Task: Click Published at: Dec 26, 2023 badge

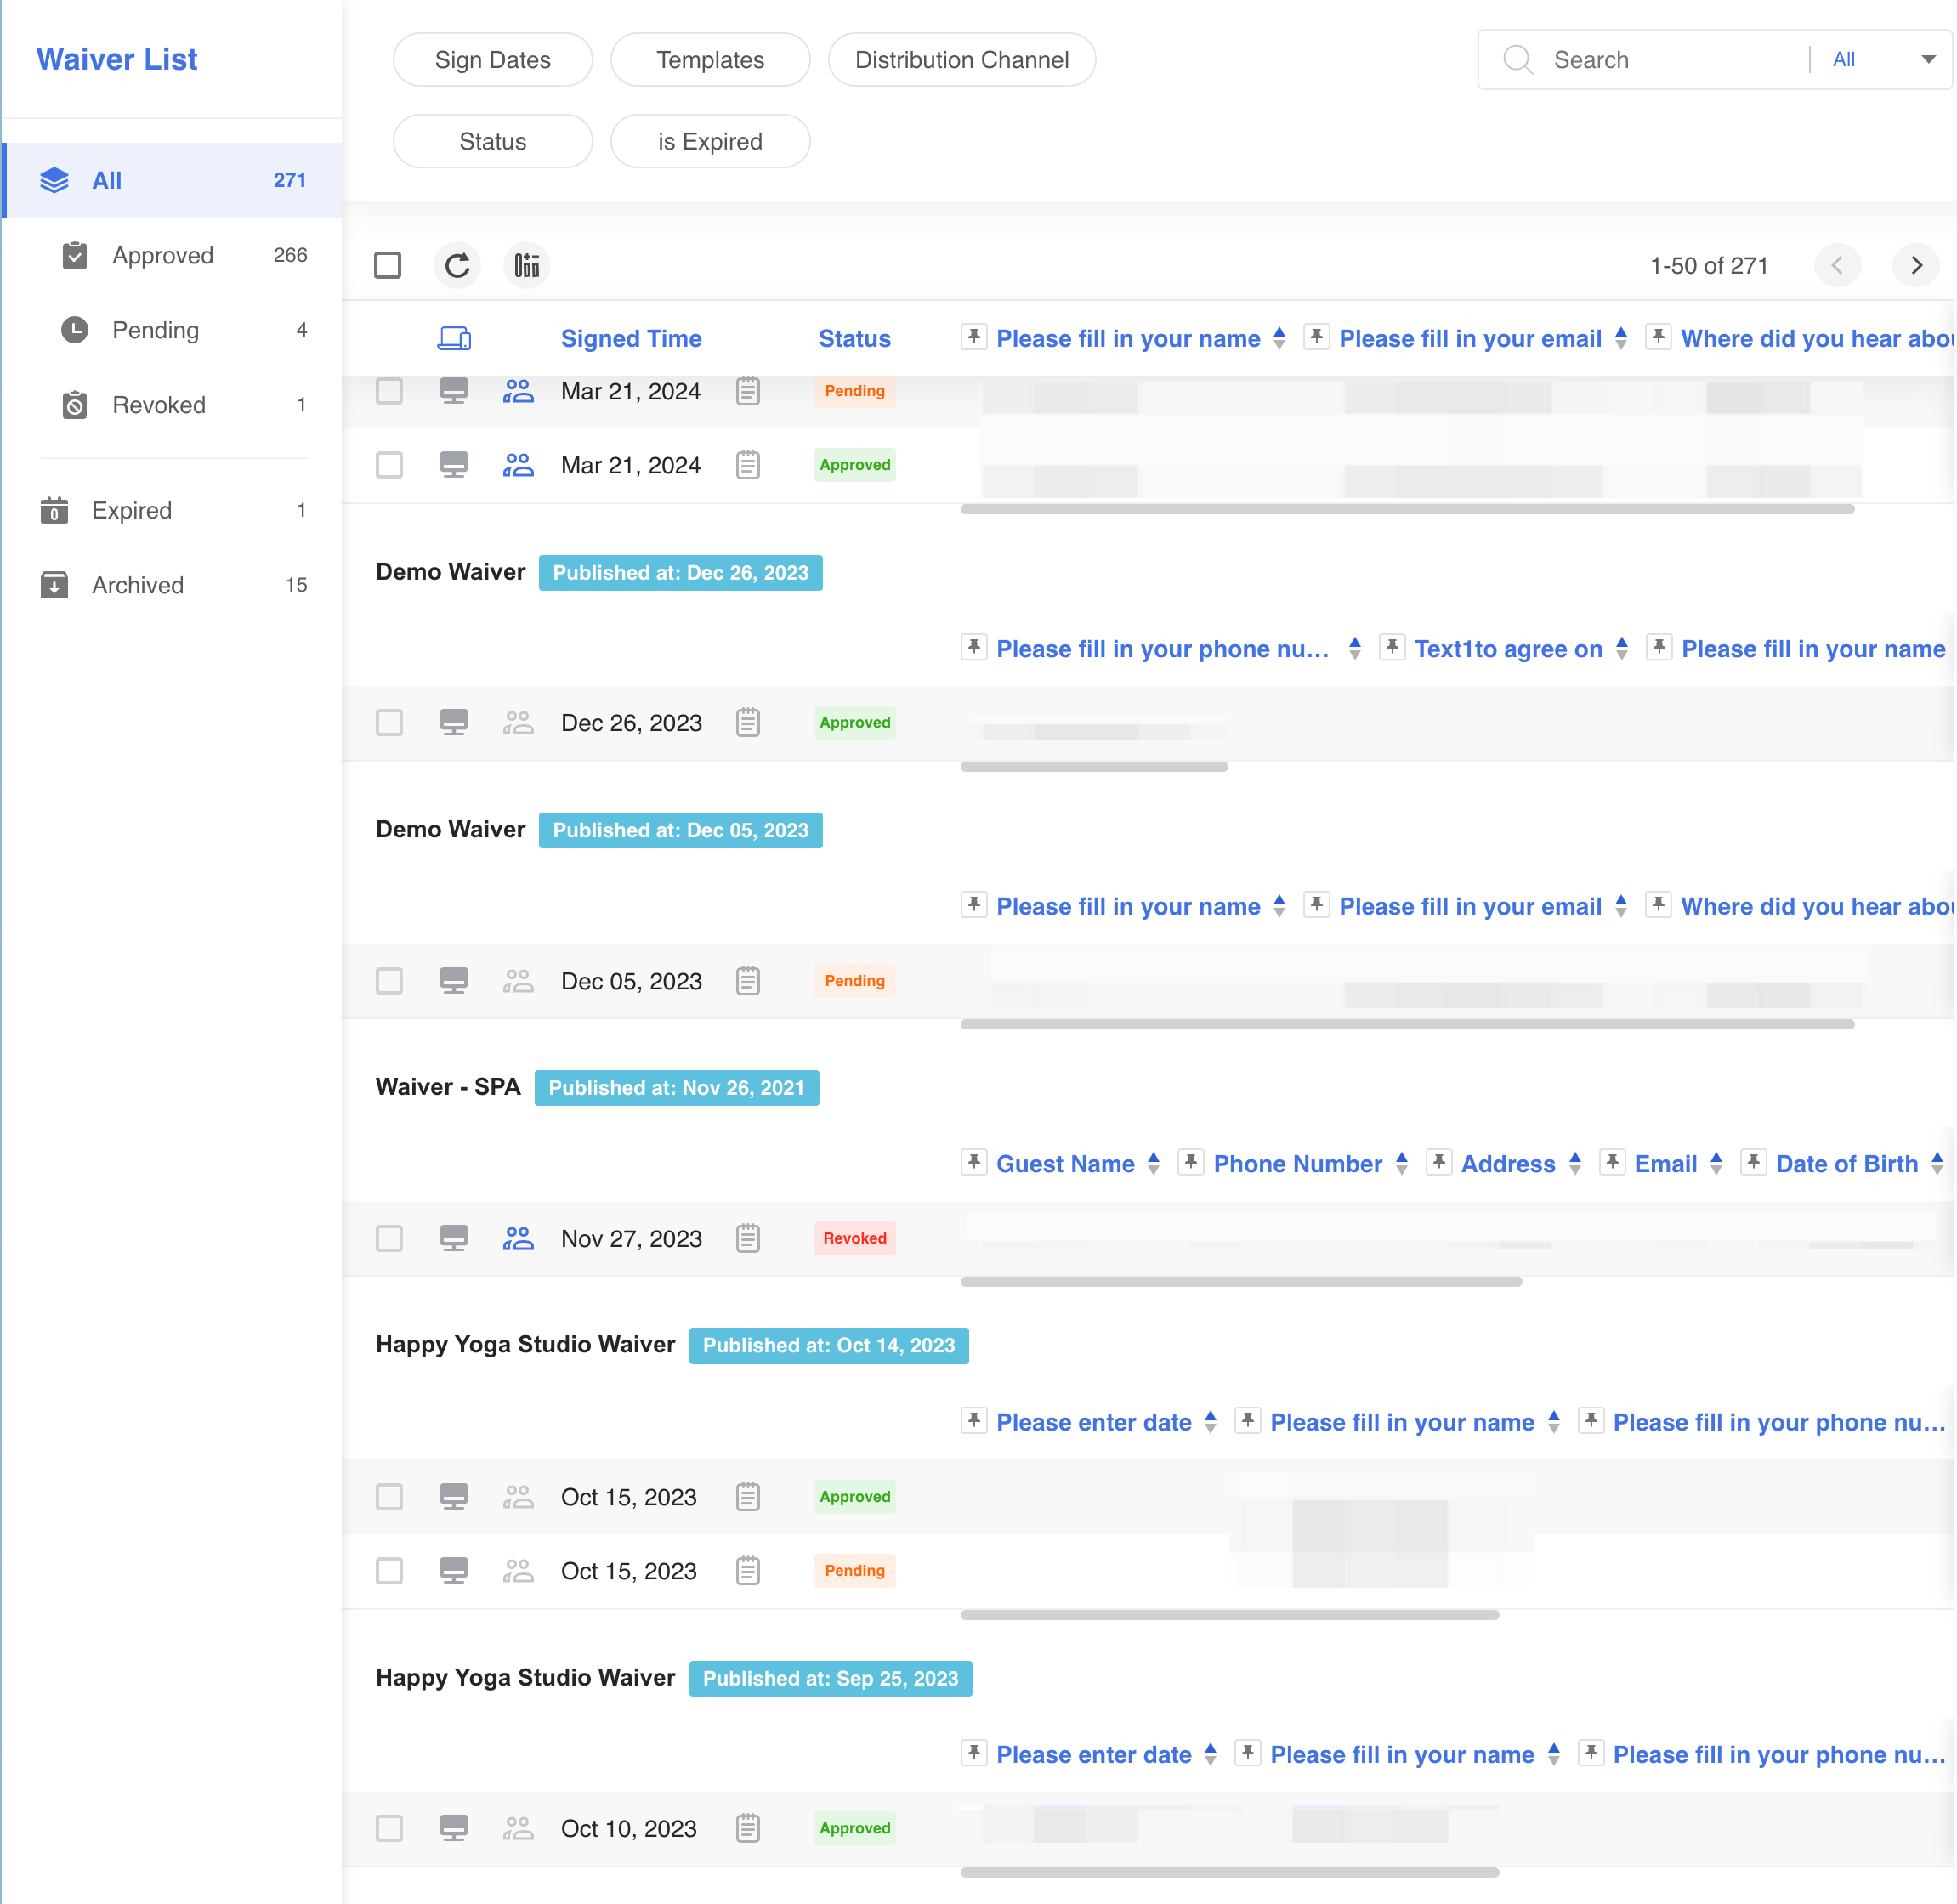Action: 680,573
